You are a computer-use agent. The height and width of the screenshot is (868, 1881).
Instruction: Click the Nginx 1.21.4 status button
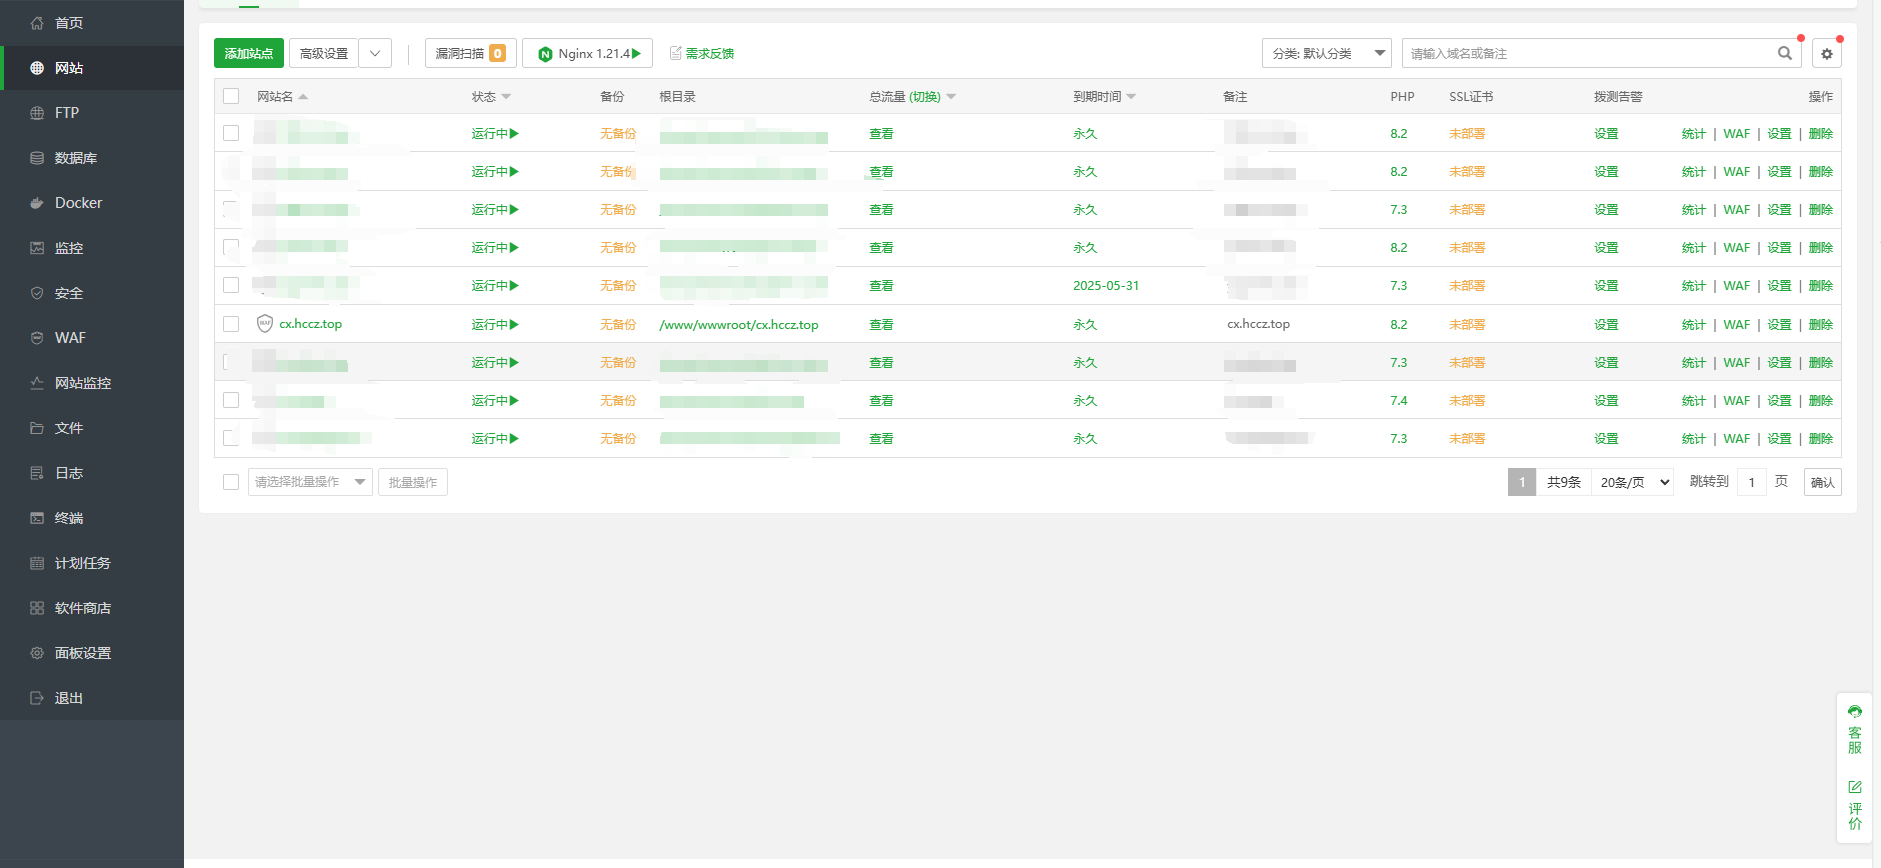(x=588, y=54)
